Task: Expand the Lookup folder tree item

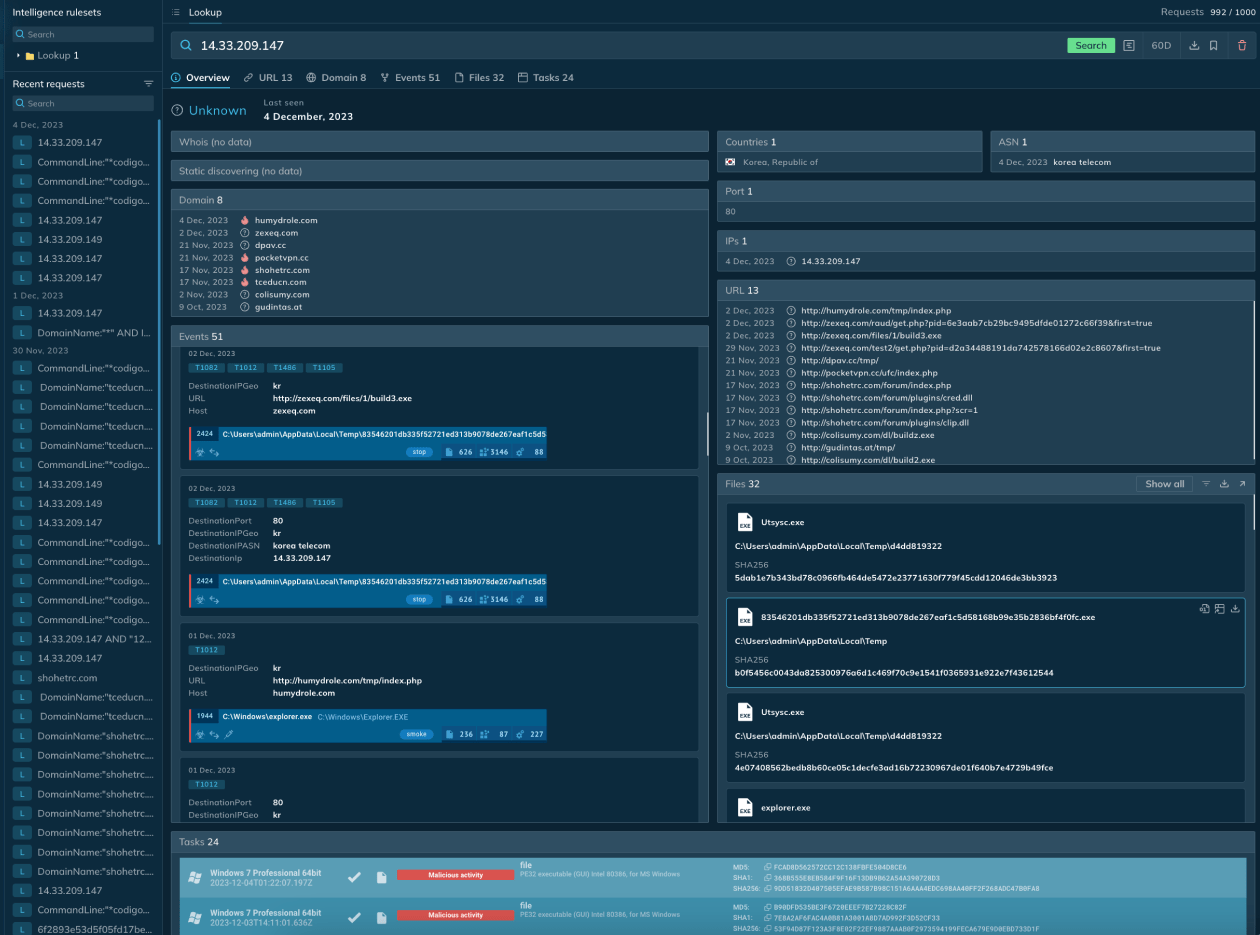Action: 18,56
